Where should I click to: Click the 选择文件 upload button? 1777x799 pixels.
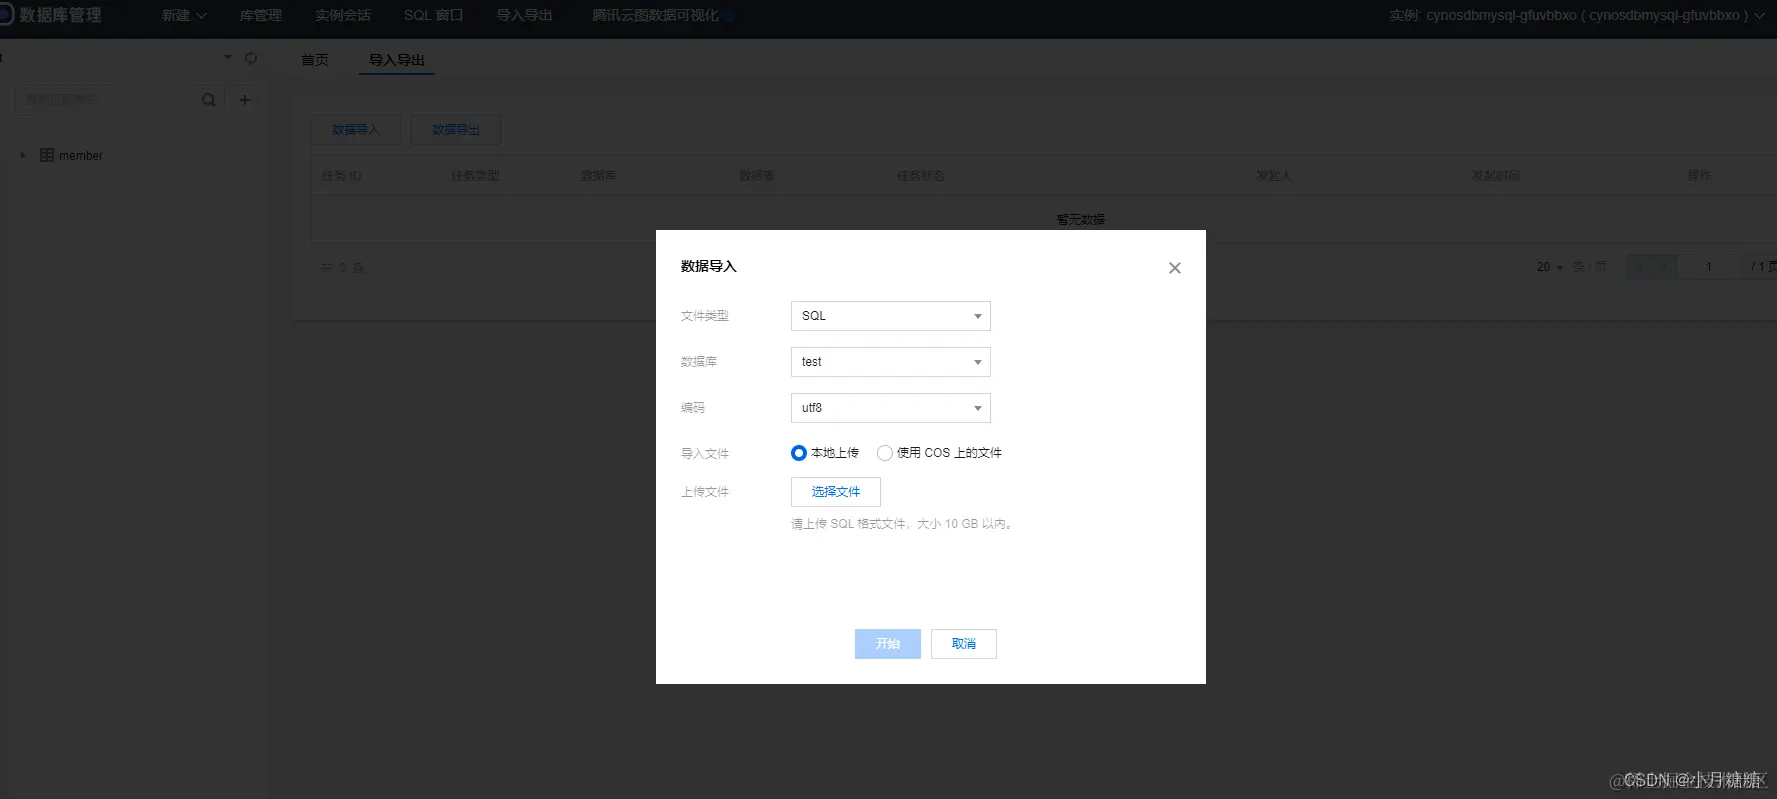836,492
